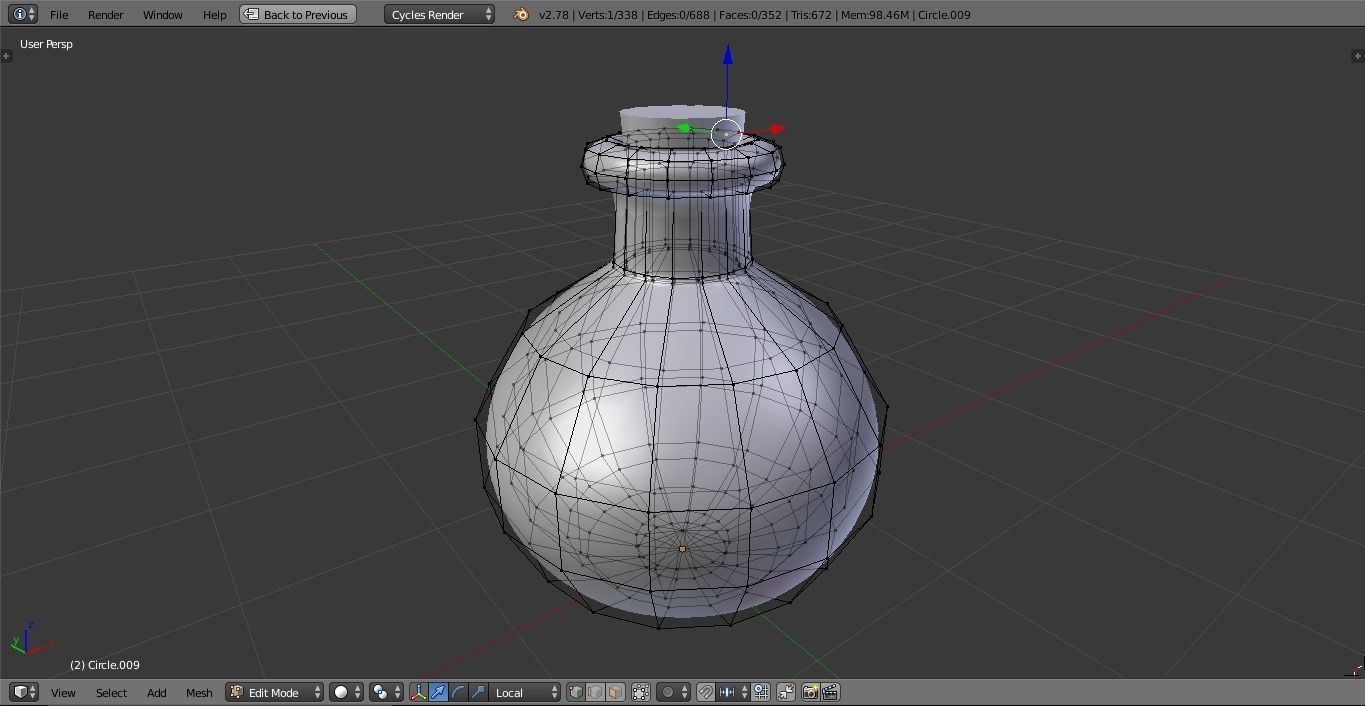The height and width of the screenshot is (706, 1365).
Task: Click the OpenGL render image camera icon
Action: 810,692
